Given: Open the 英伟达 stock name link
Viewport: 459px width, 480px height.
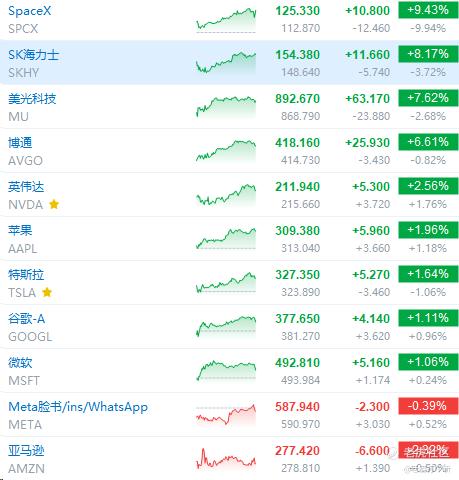Looking at the screenshot, I should (x=26, y=187).
